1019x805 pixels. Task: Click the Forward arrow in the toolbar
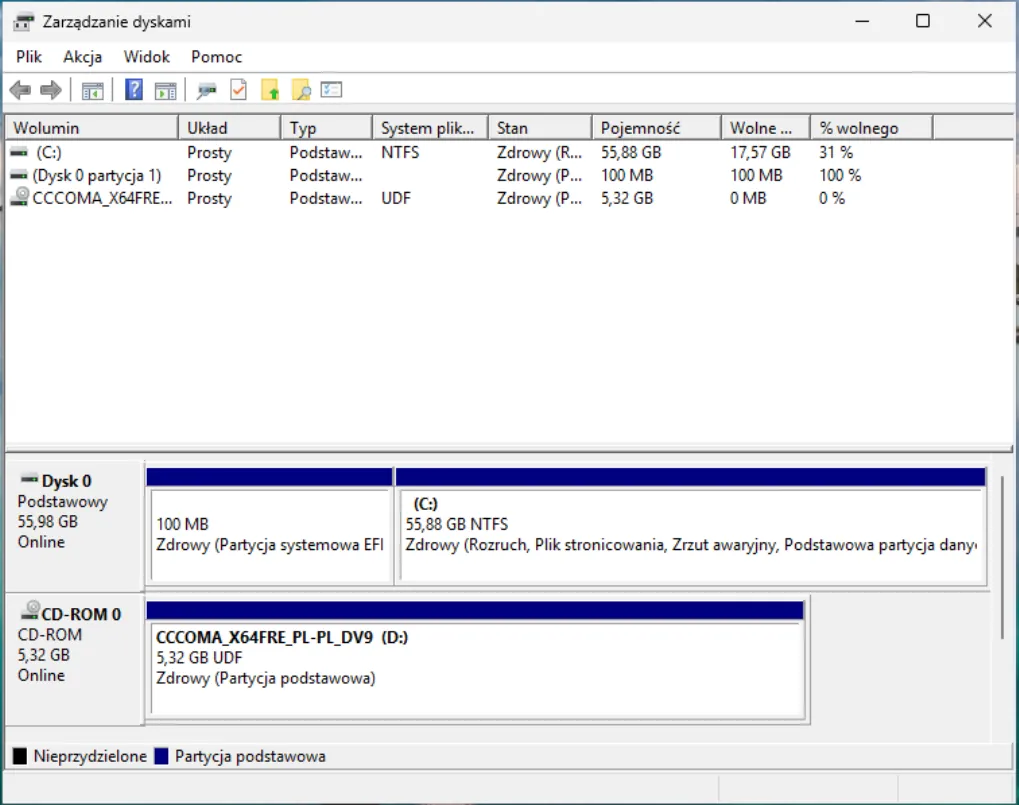point(51,91)
